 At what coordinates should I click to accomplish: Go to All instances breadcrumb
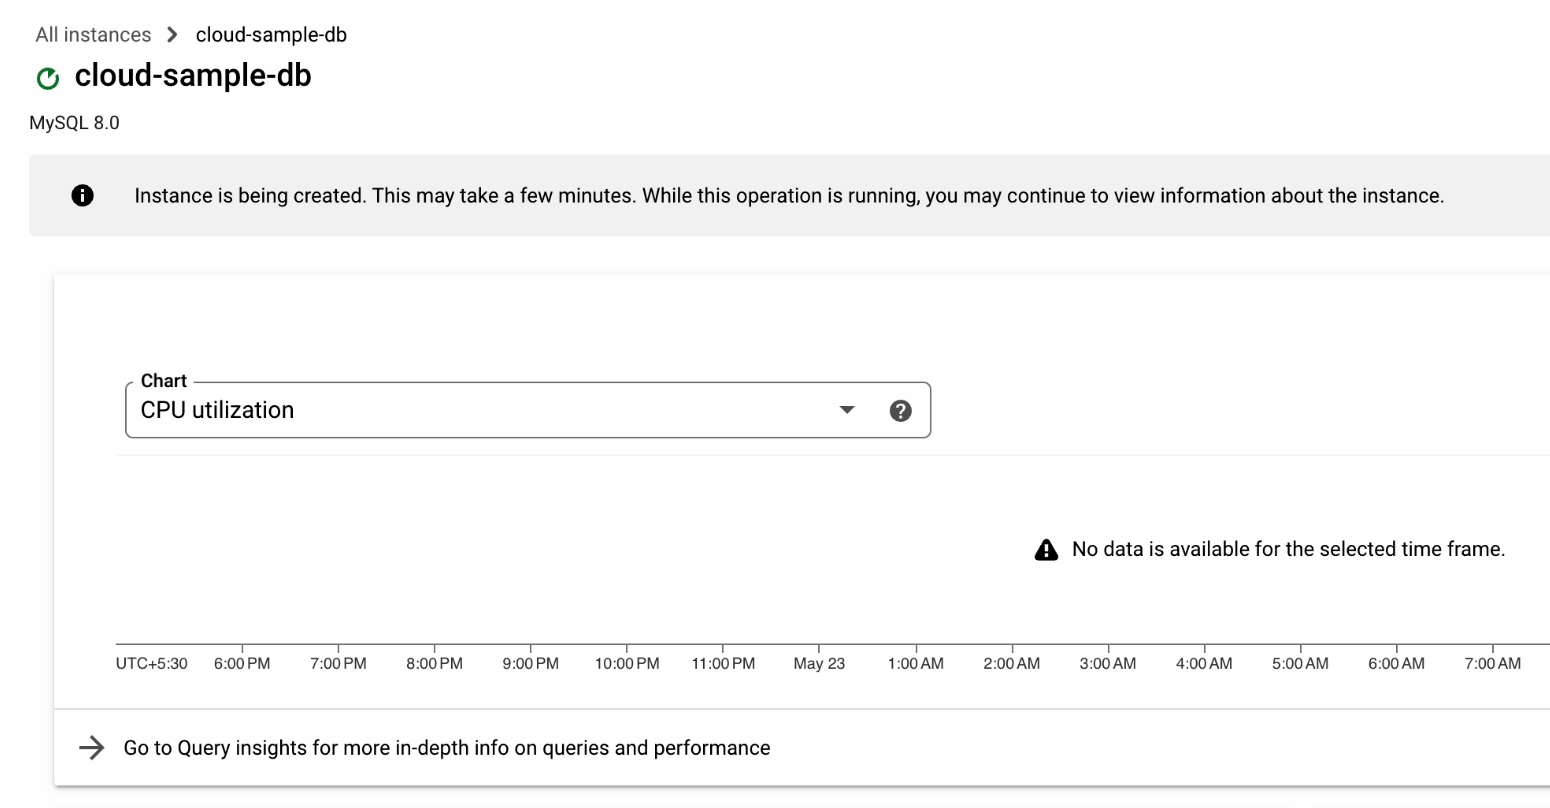93,35
